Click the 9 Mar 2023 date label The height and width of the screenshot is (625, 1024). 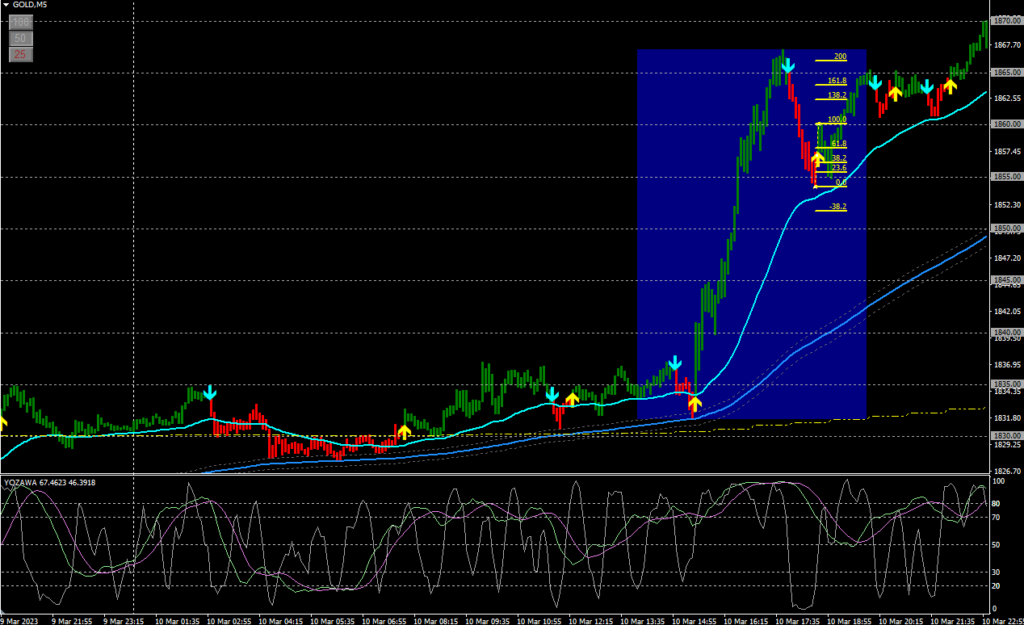point(19,620)
